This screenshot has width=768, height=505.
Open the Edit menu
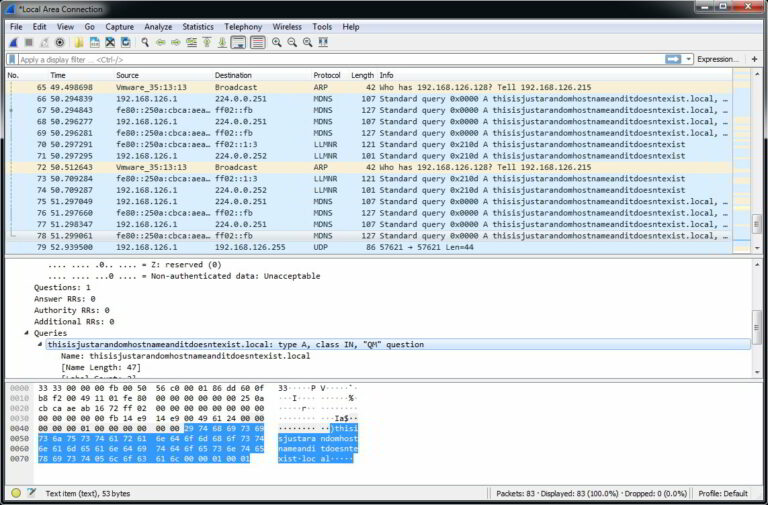point(39,27)
